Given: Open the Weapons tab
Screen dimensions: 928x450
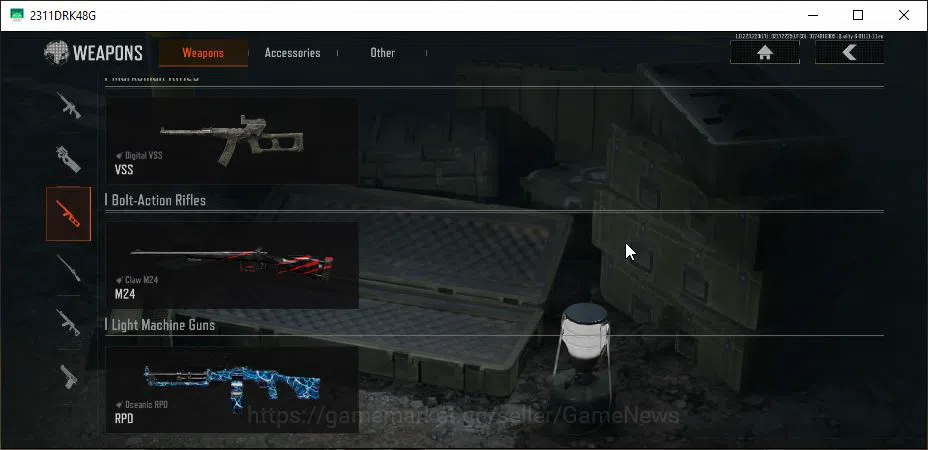Looking at the screenshot, I should [203, 53].
